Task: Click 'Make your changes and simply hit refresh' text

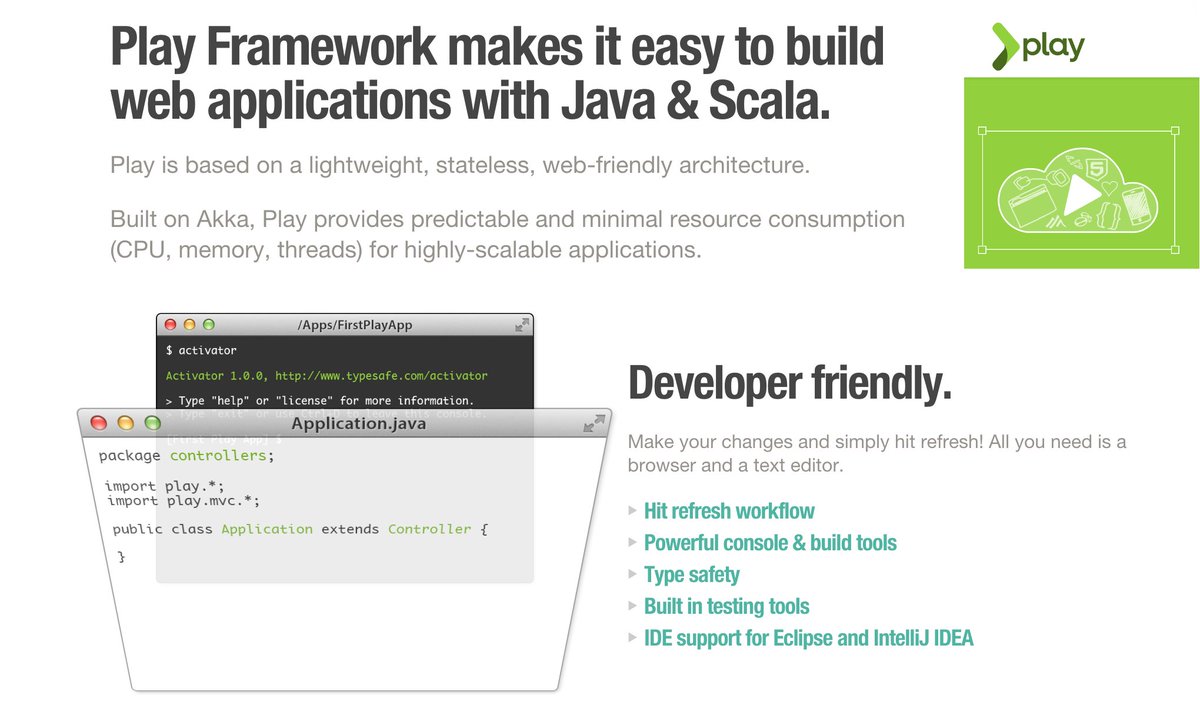Action: click(x=877, y=453)
